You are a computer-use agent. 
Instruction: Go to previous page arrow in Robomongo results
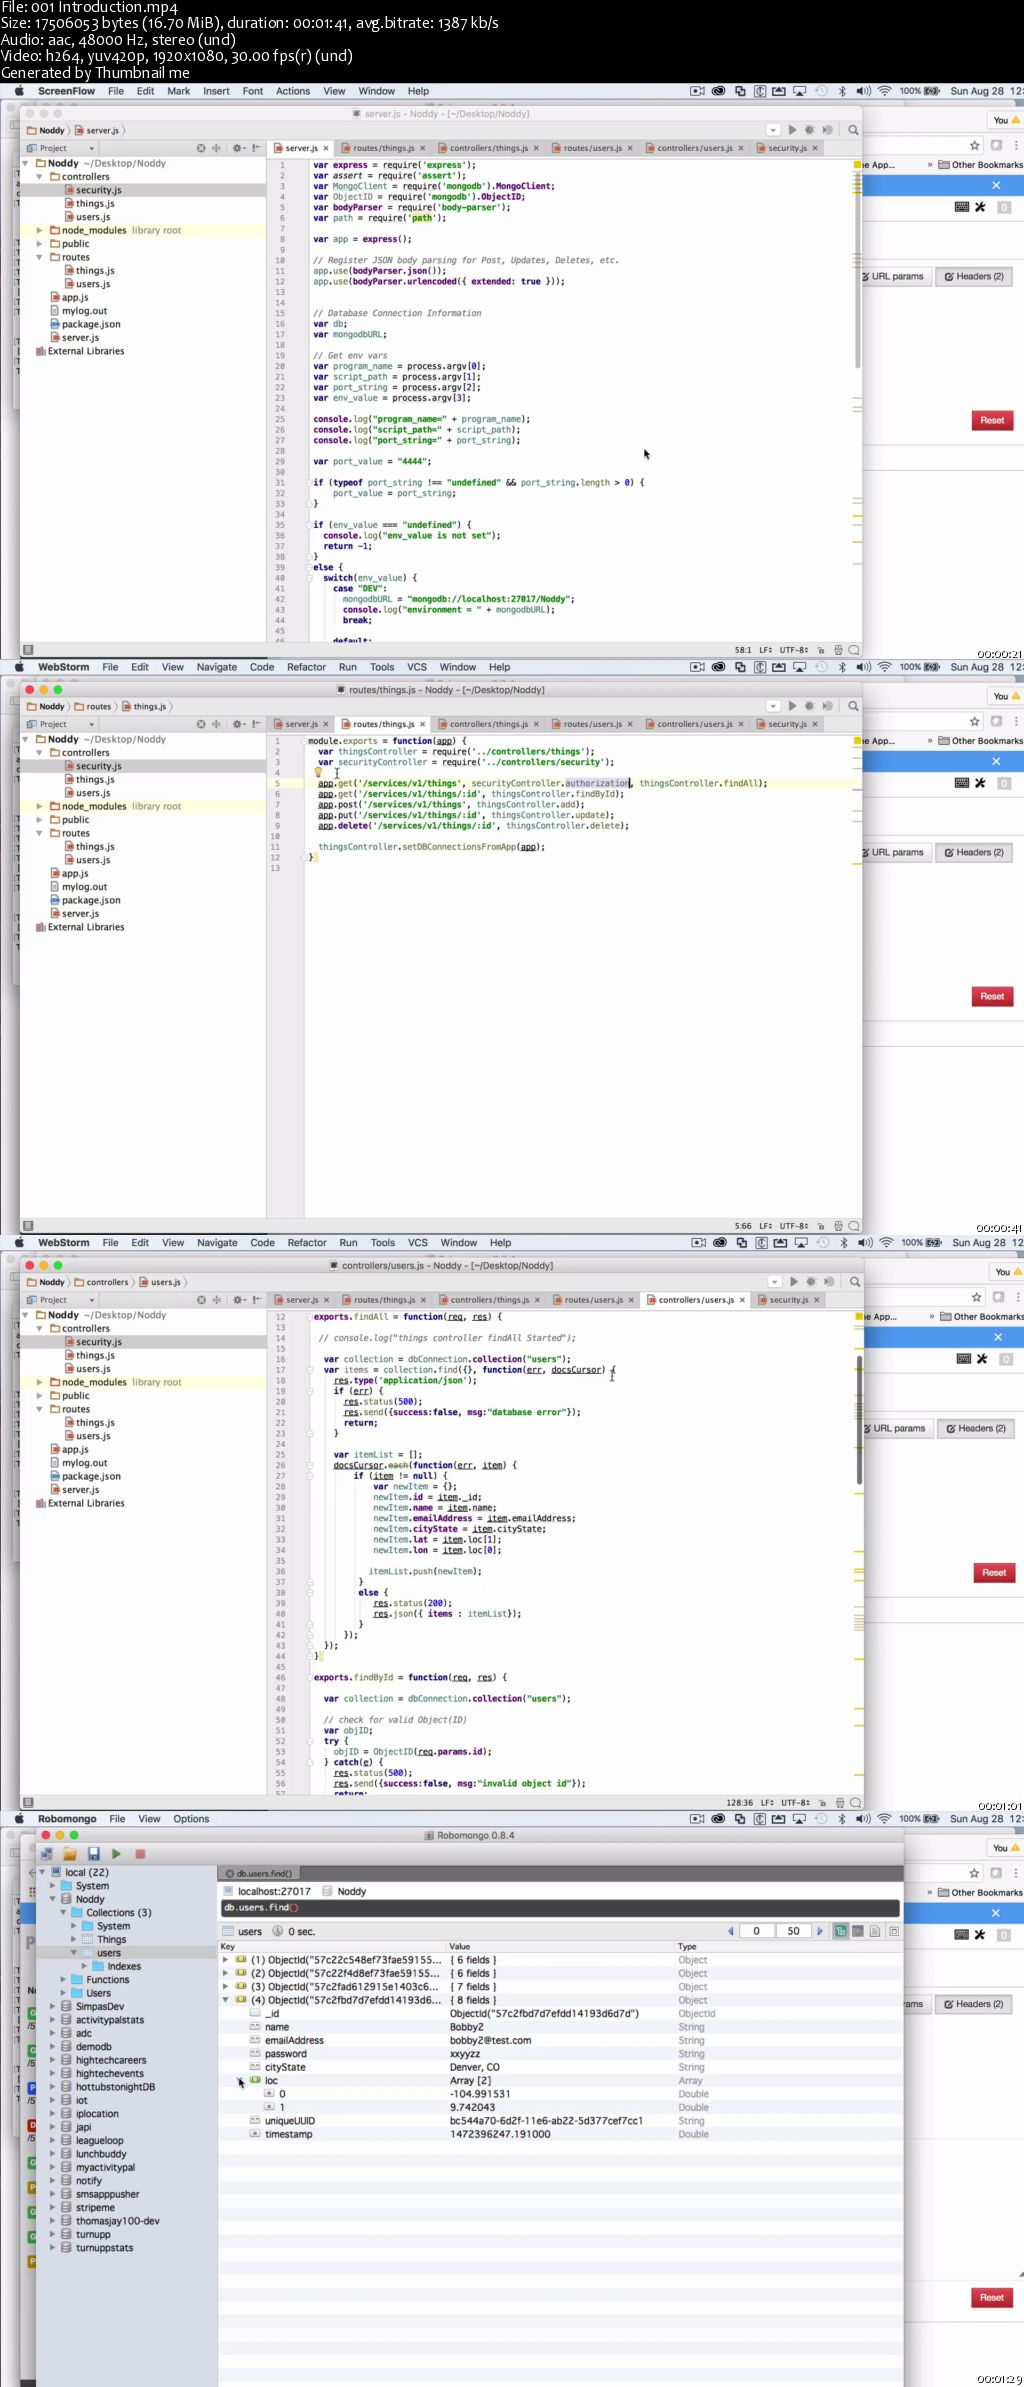731,1931
